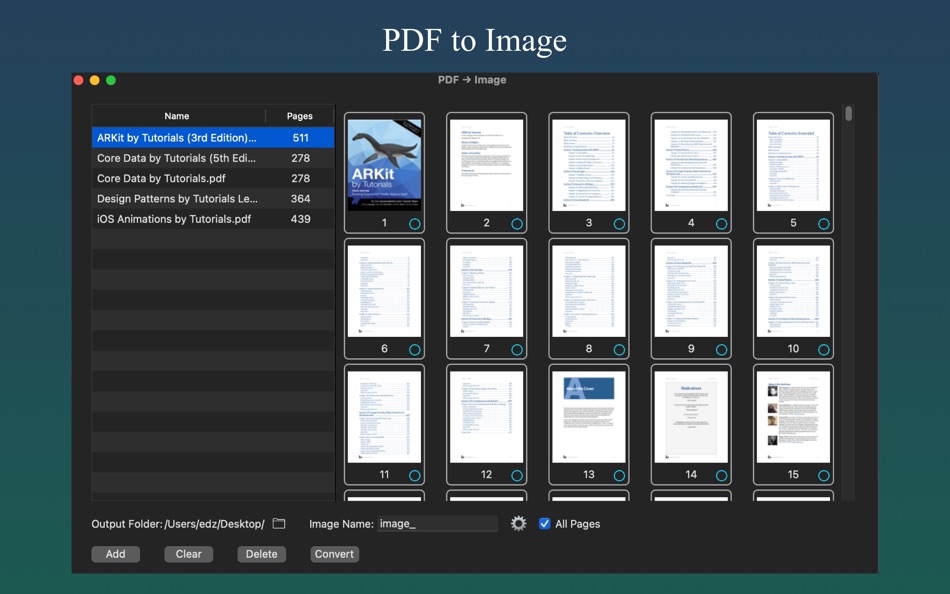Click the 439 page count cell
The height and width of the screenshot is (594, 950).
(301, 219)
